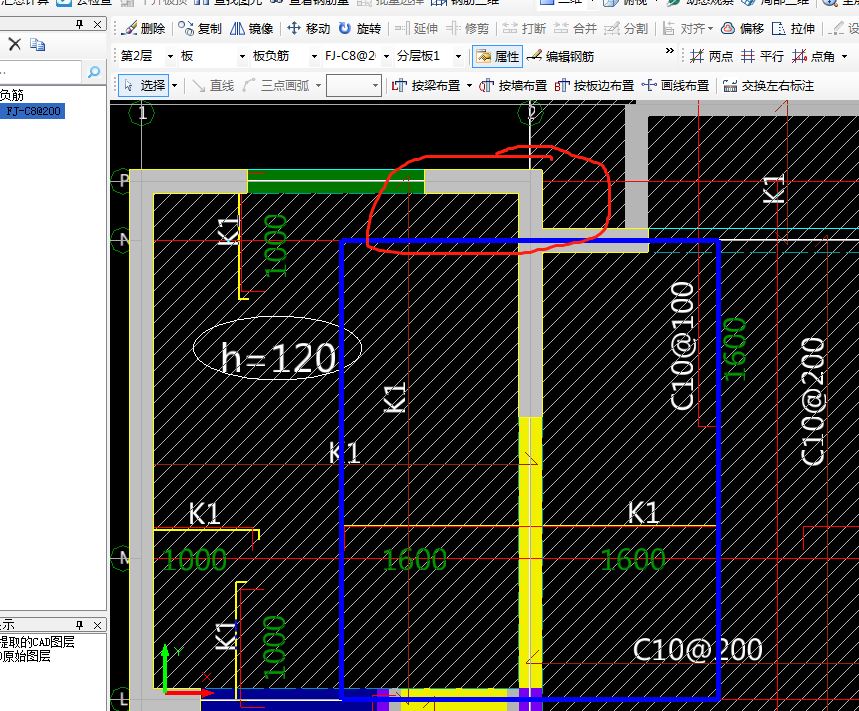The image size is (859, 711).
Task: Select the 复制 (copy) tool
Action: 201,28
